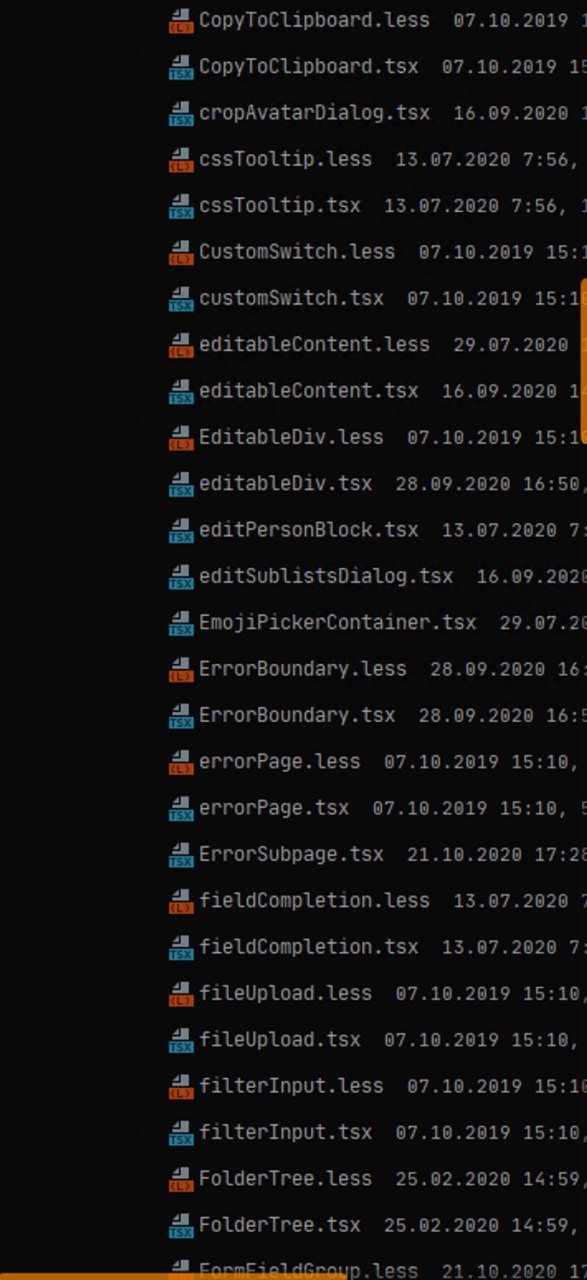Select editSublistsDialog.tsx in the file list

pyautogui.click(x=326, y=575)
